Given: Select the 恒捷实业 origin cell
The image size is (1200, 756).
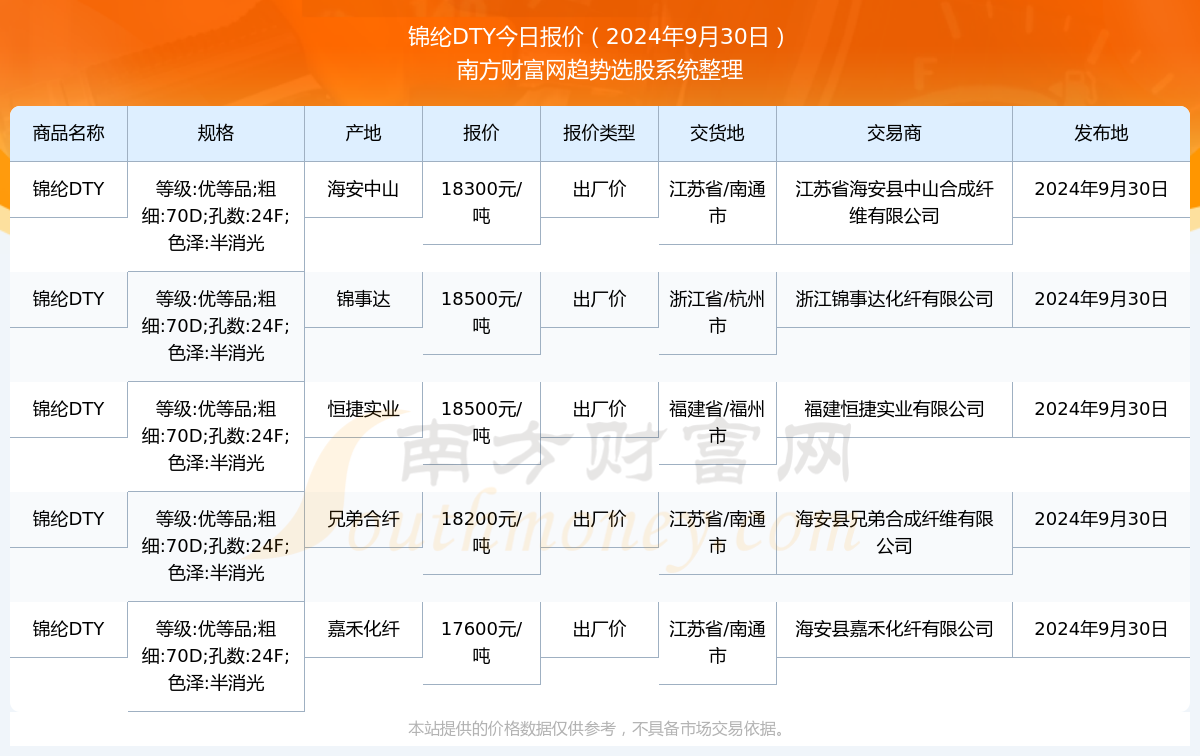Looking at the screenshot, I should (363, 409).
